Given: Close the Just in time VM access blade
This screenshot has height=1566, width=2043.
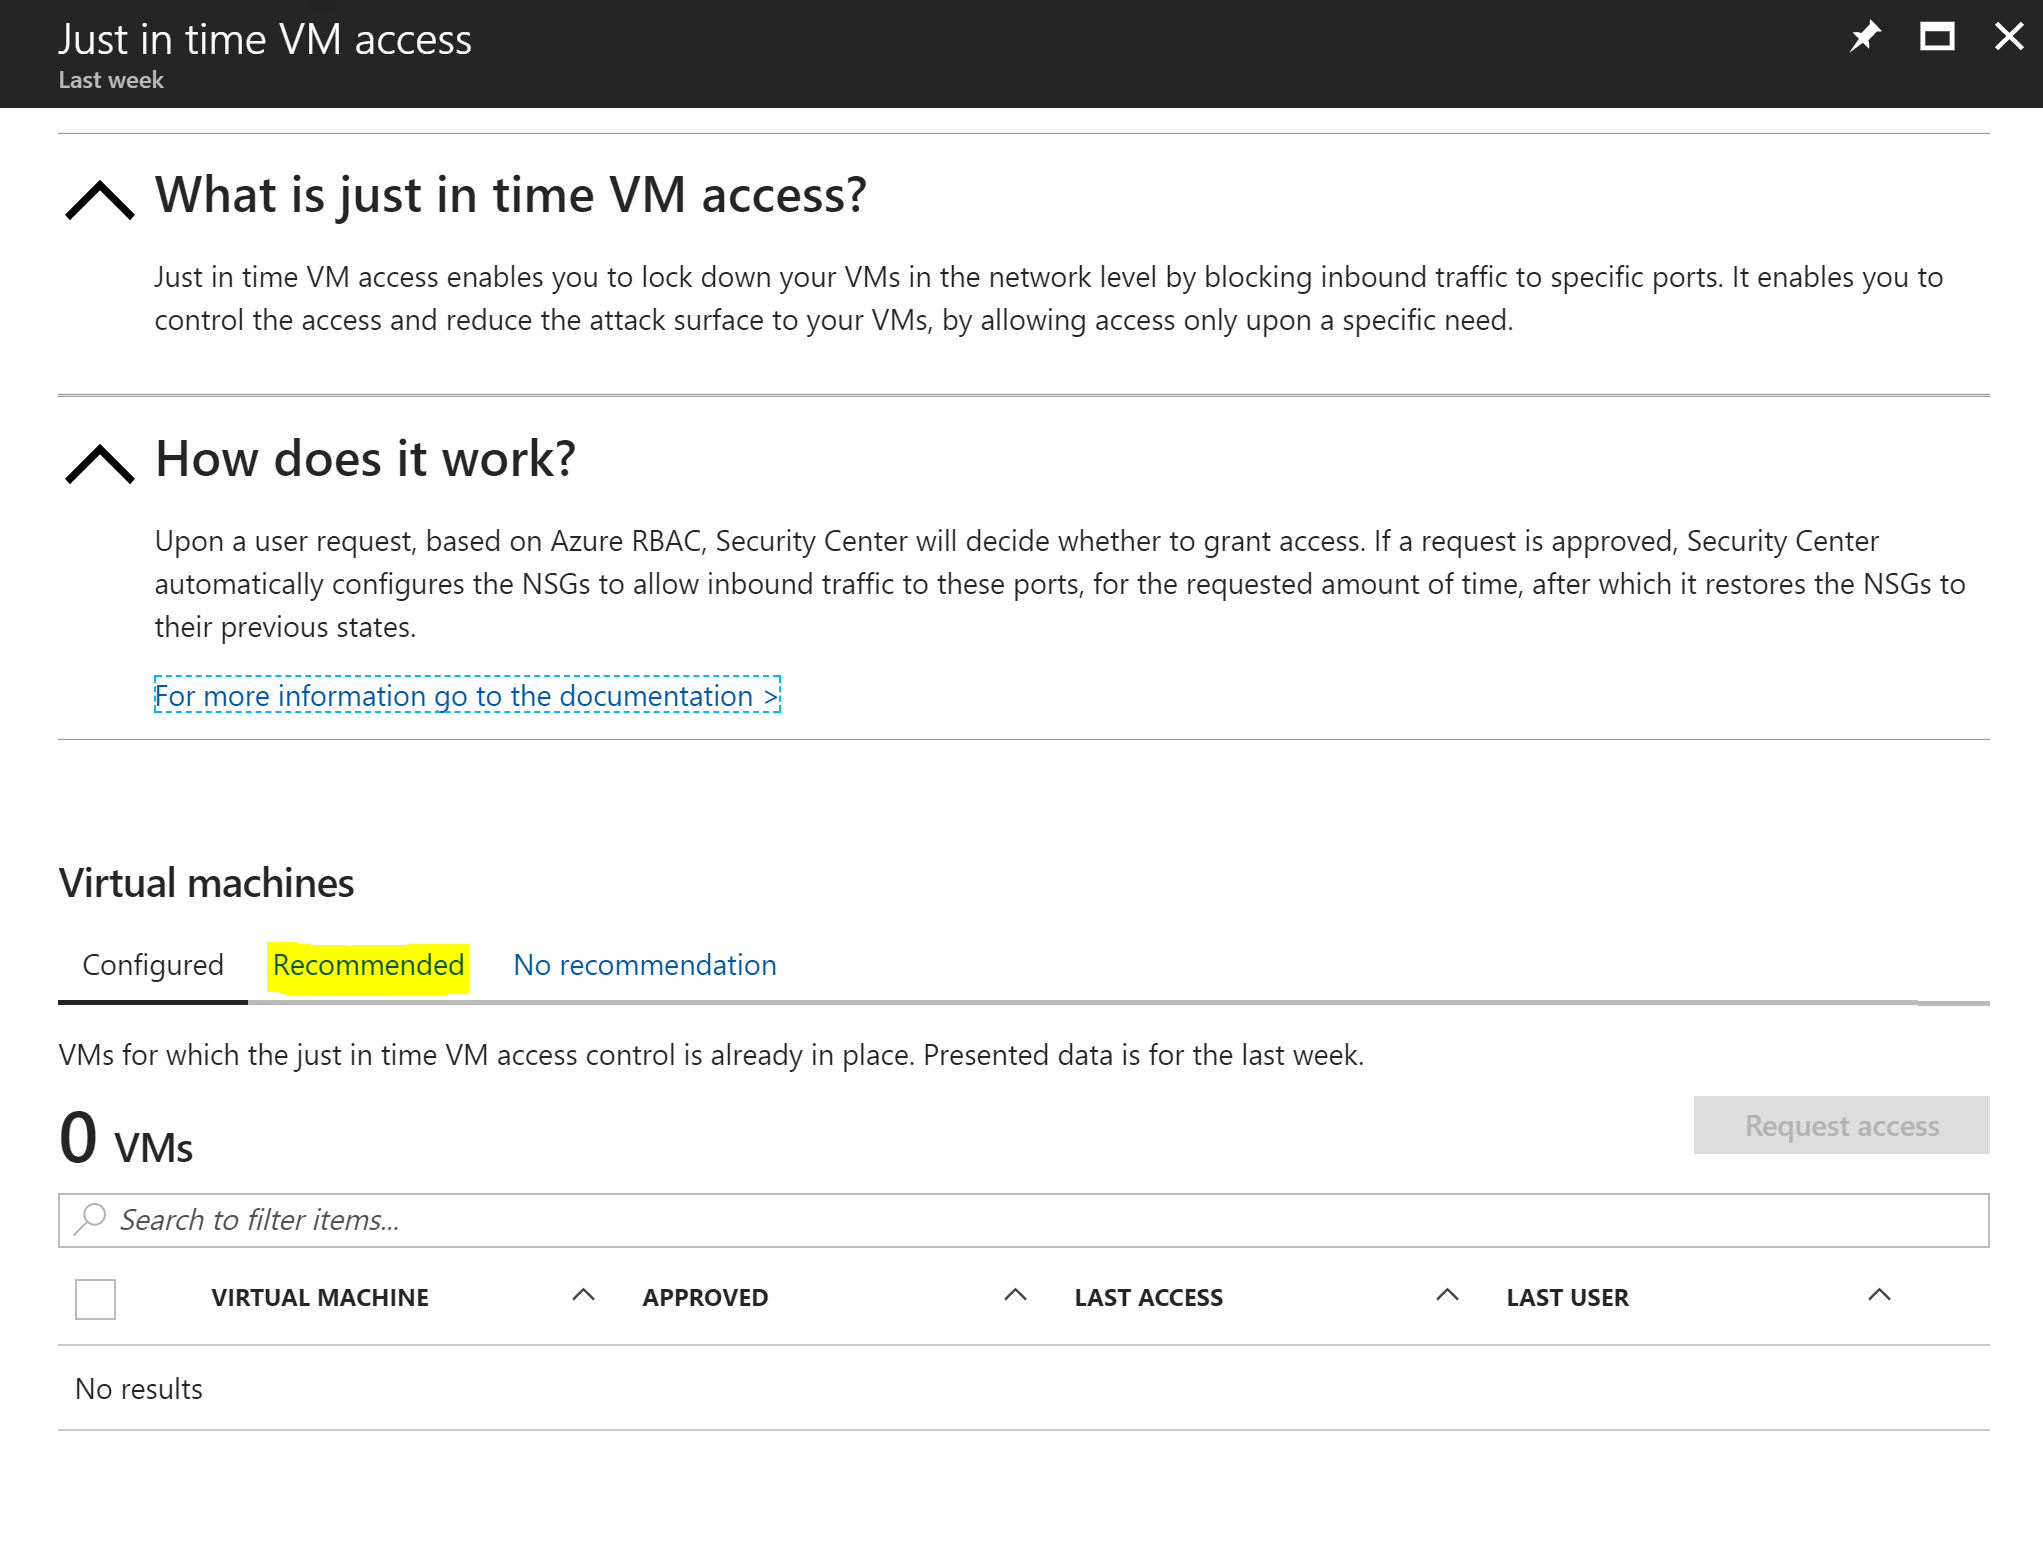Looking at the screenshot, I should [2009, 38].
